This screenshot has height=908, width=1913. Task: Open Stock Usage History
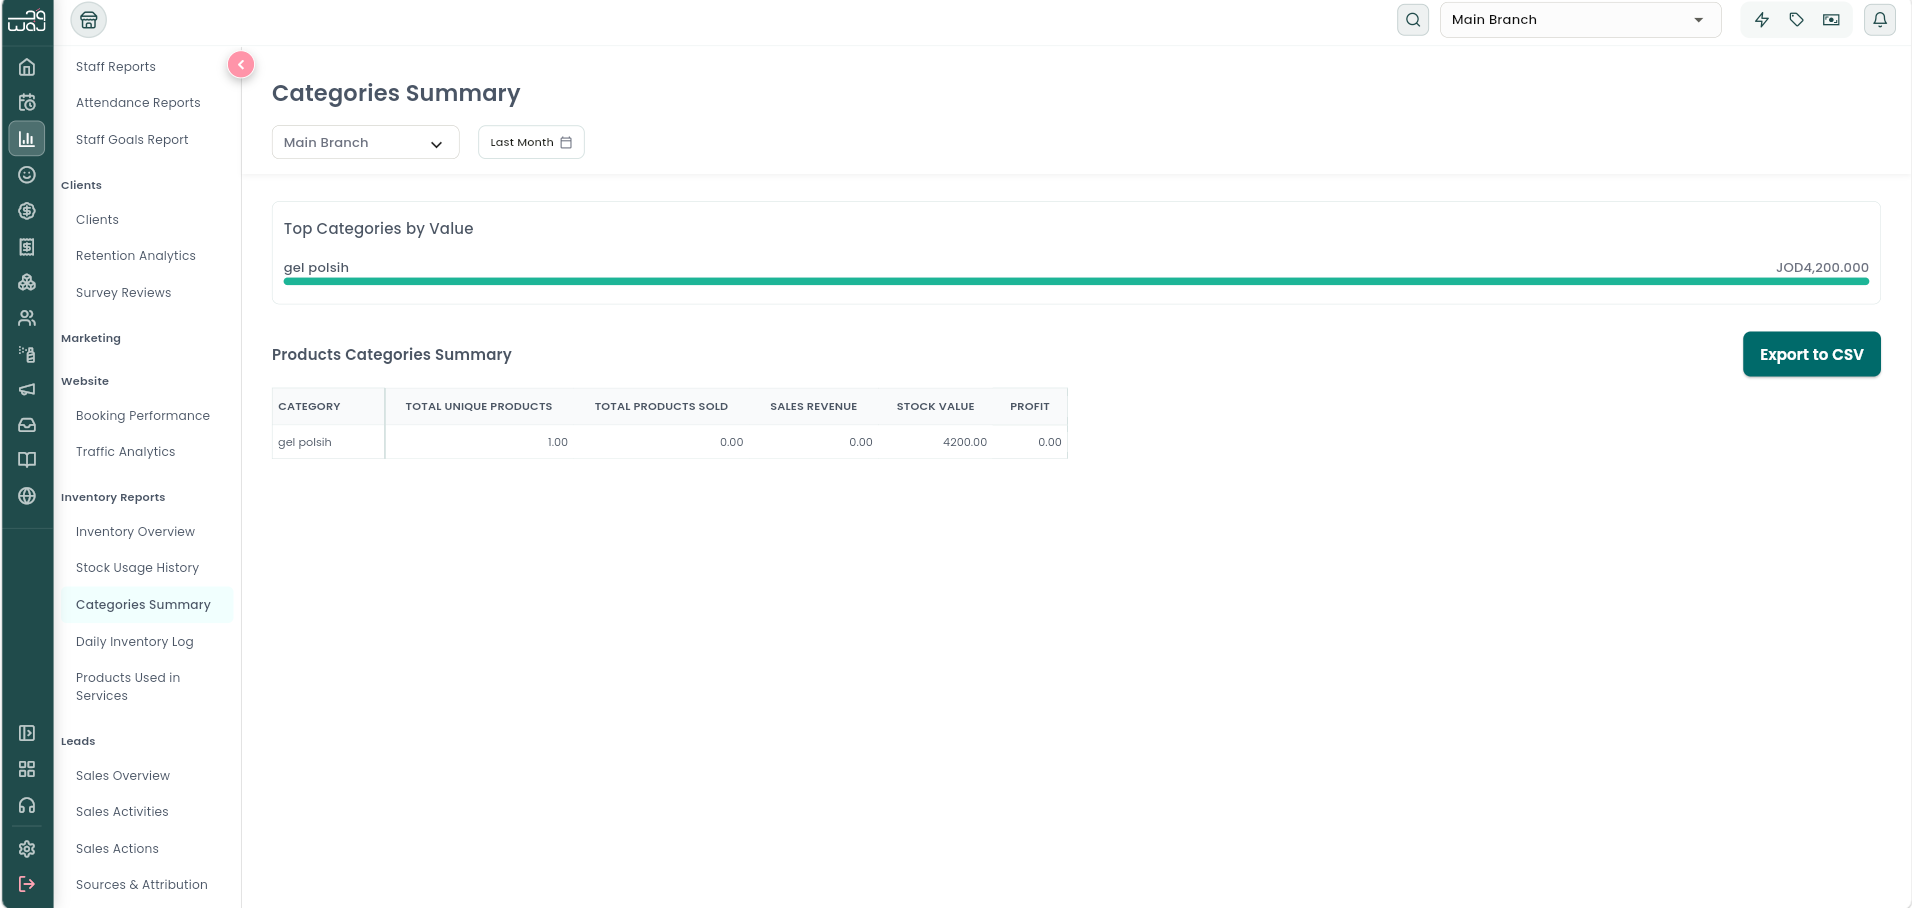(x=137, y=568)
